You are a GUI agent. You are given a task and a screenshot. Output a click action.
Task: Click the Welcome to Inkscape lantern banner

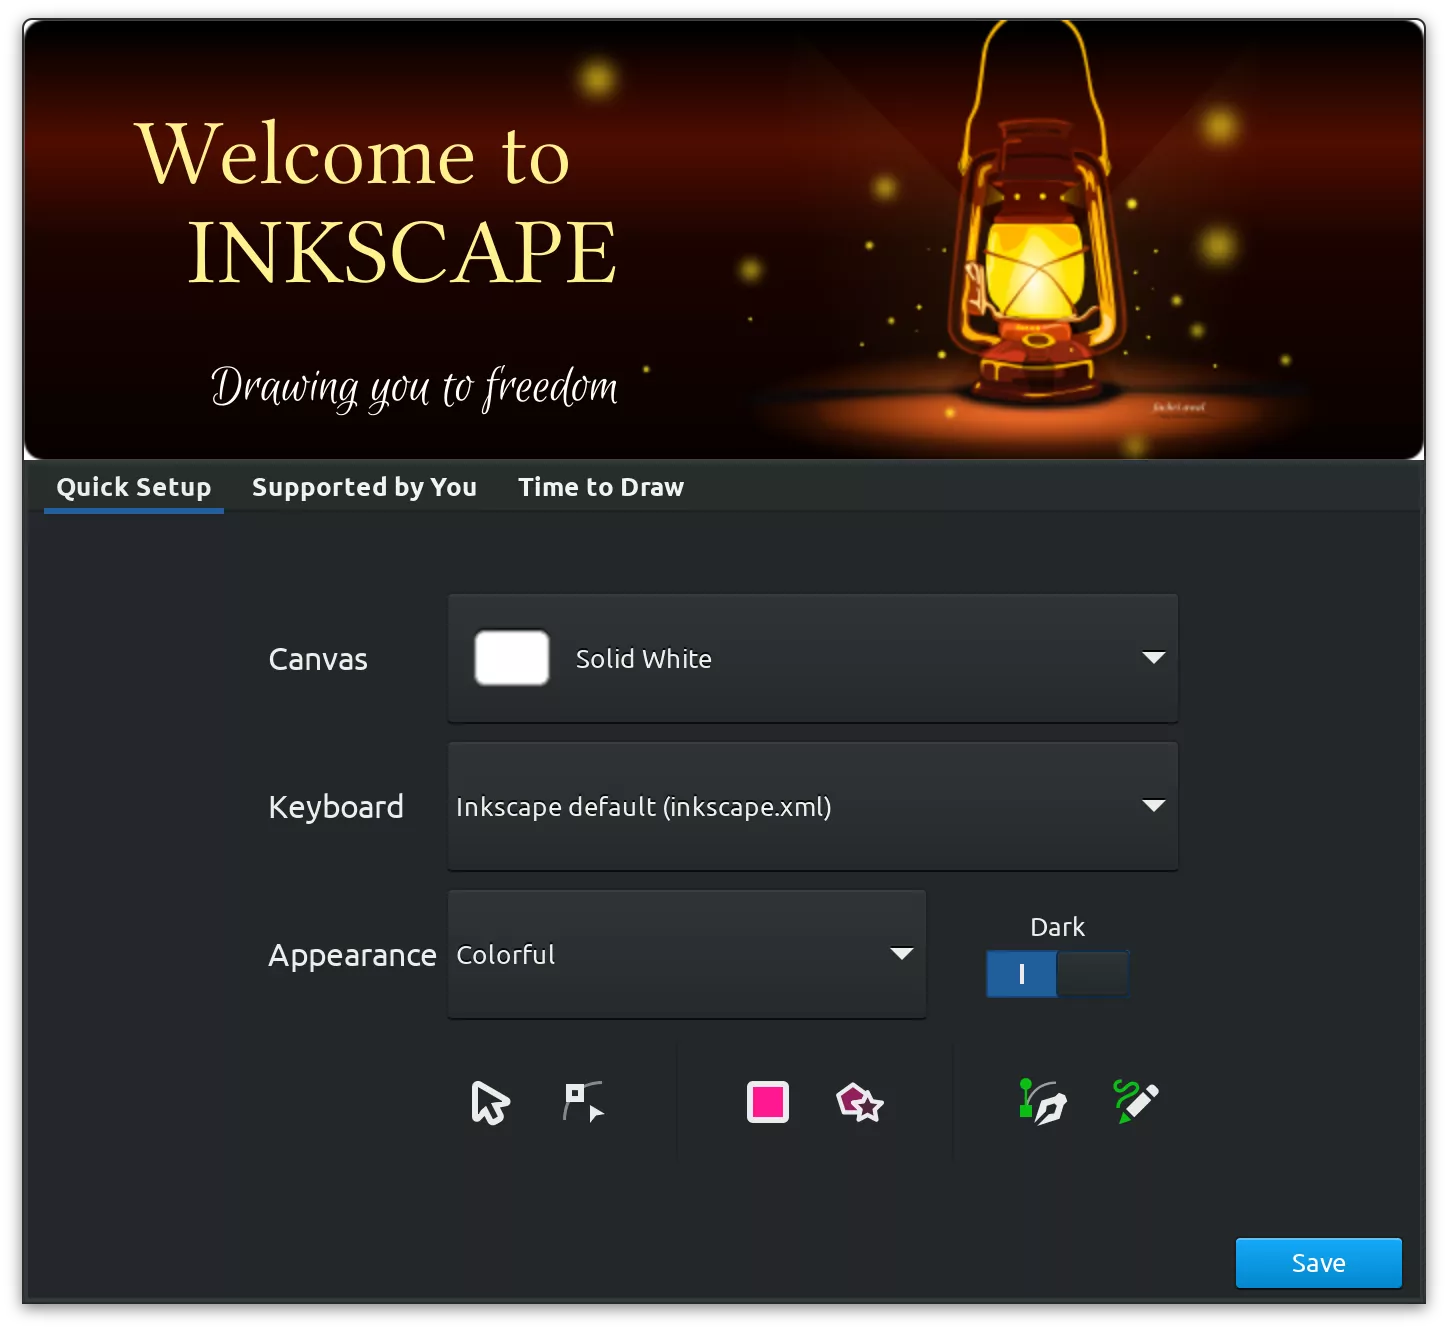(724, 240)
